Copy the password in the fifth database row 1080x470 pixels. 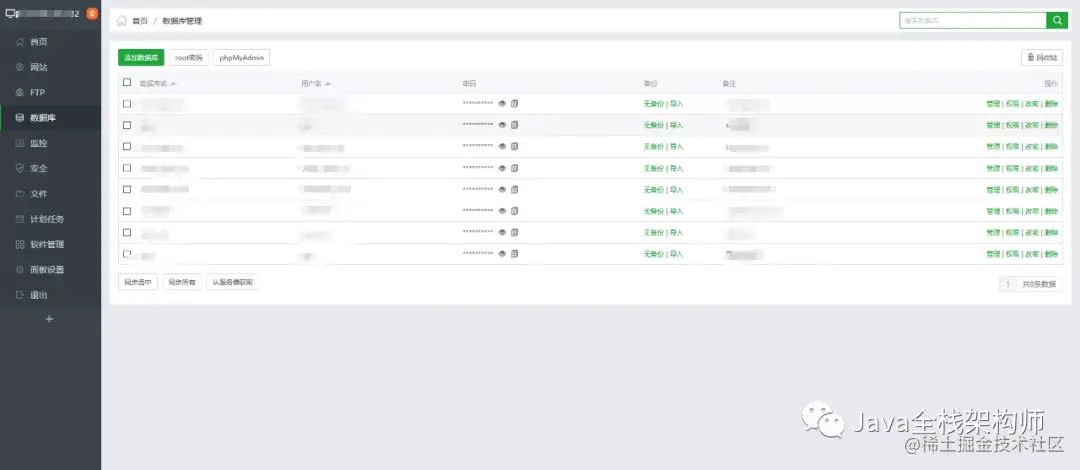pos(515,189)
